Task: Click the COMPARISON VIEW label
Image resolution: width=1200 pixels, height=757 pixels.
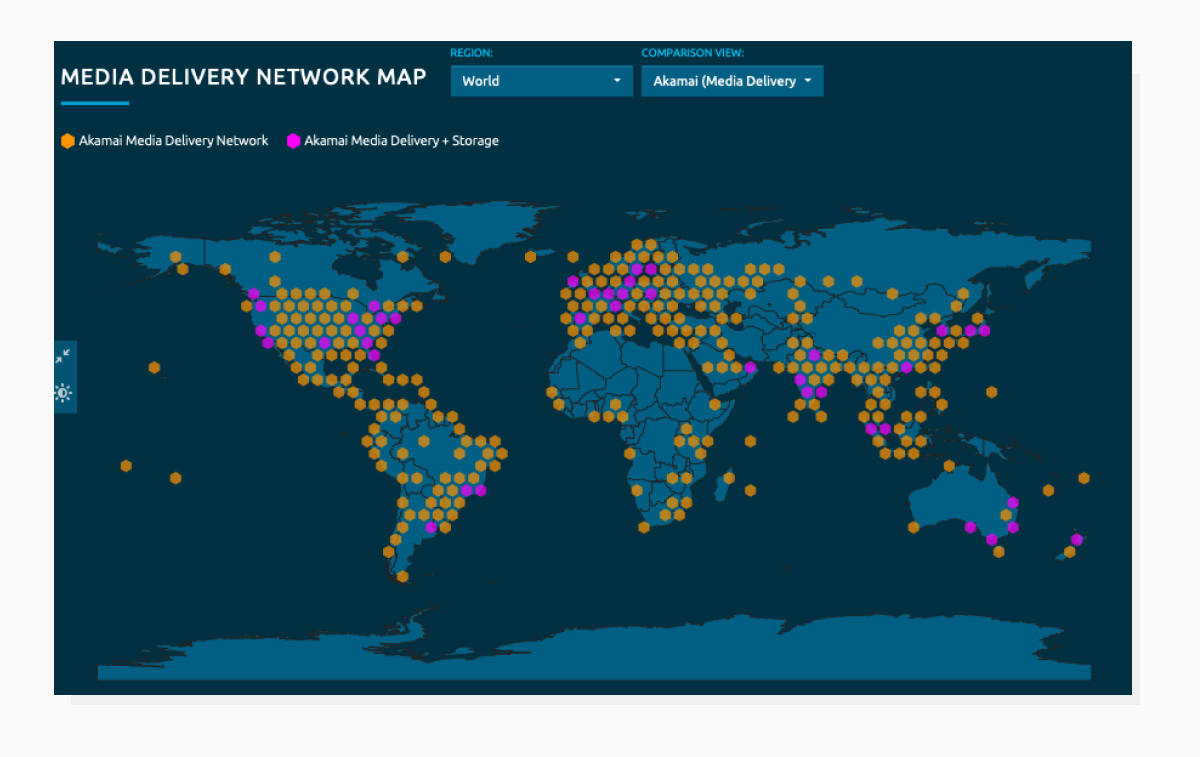Action: point(694,53)
